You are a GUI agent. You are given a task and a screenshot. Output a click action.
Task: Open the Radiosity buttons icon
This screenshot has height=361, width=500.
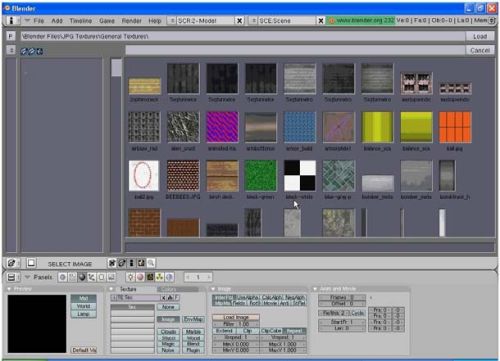coord(160,277)
